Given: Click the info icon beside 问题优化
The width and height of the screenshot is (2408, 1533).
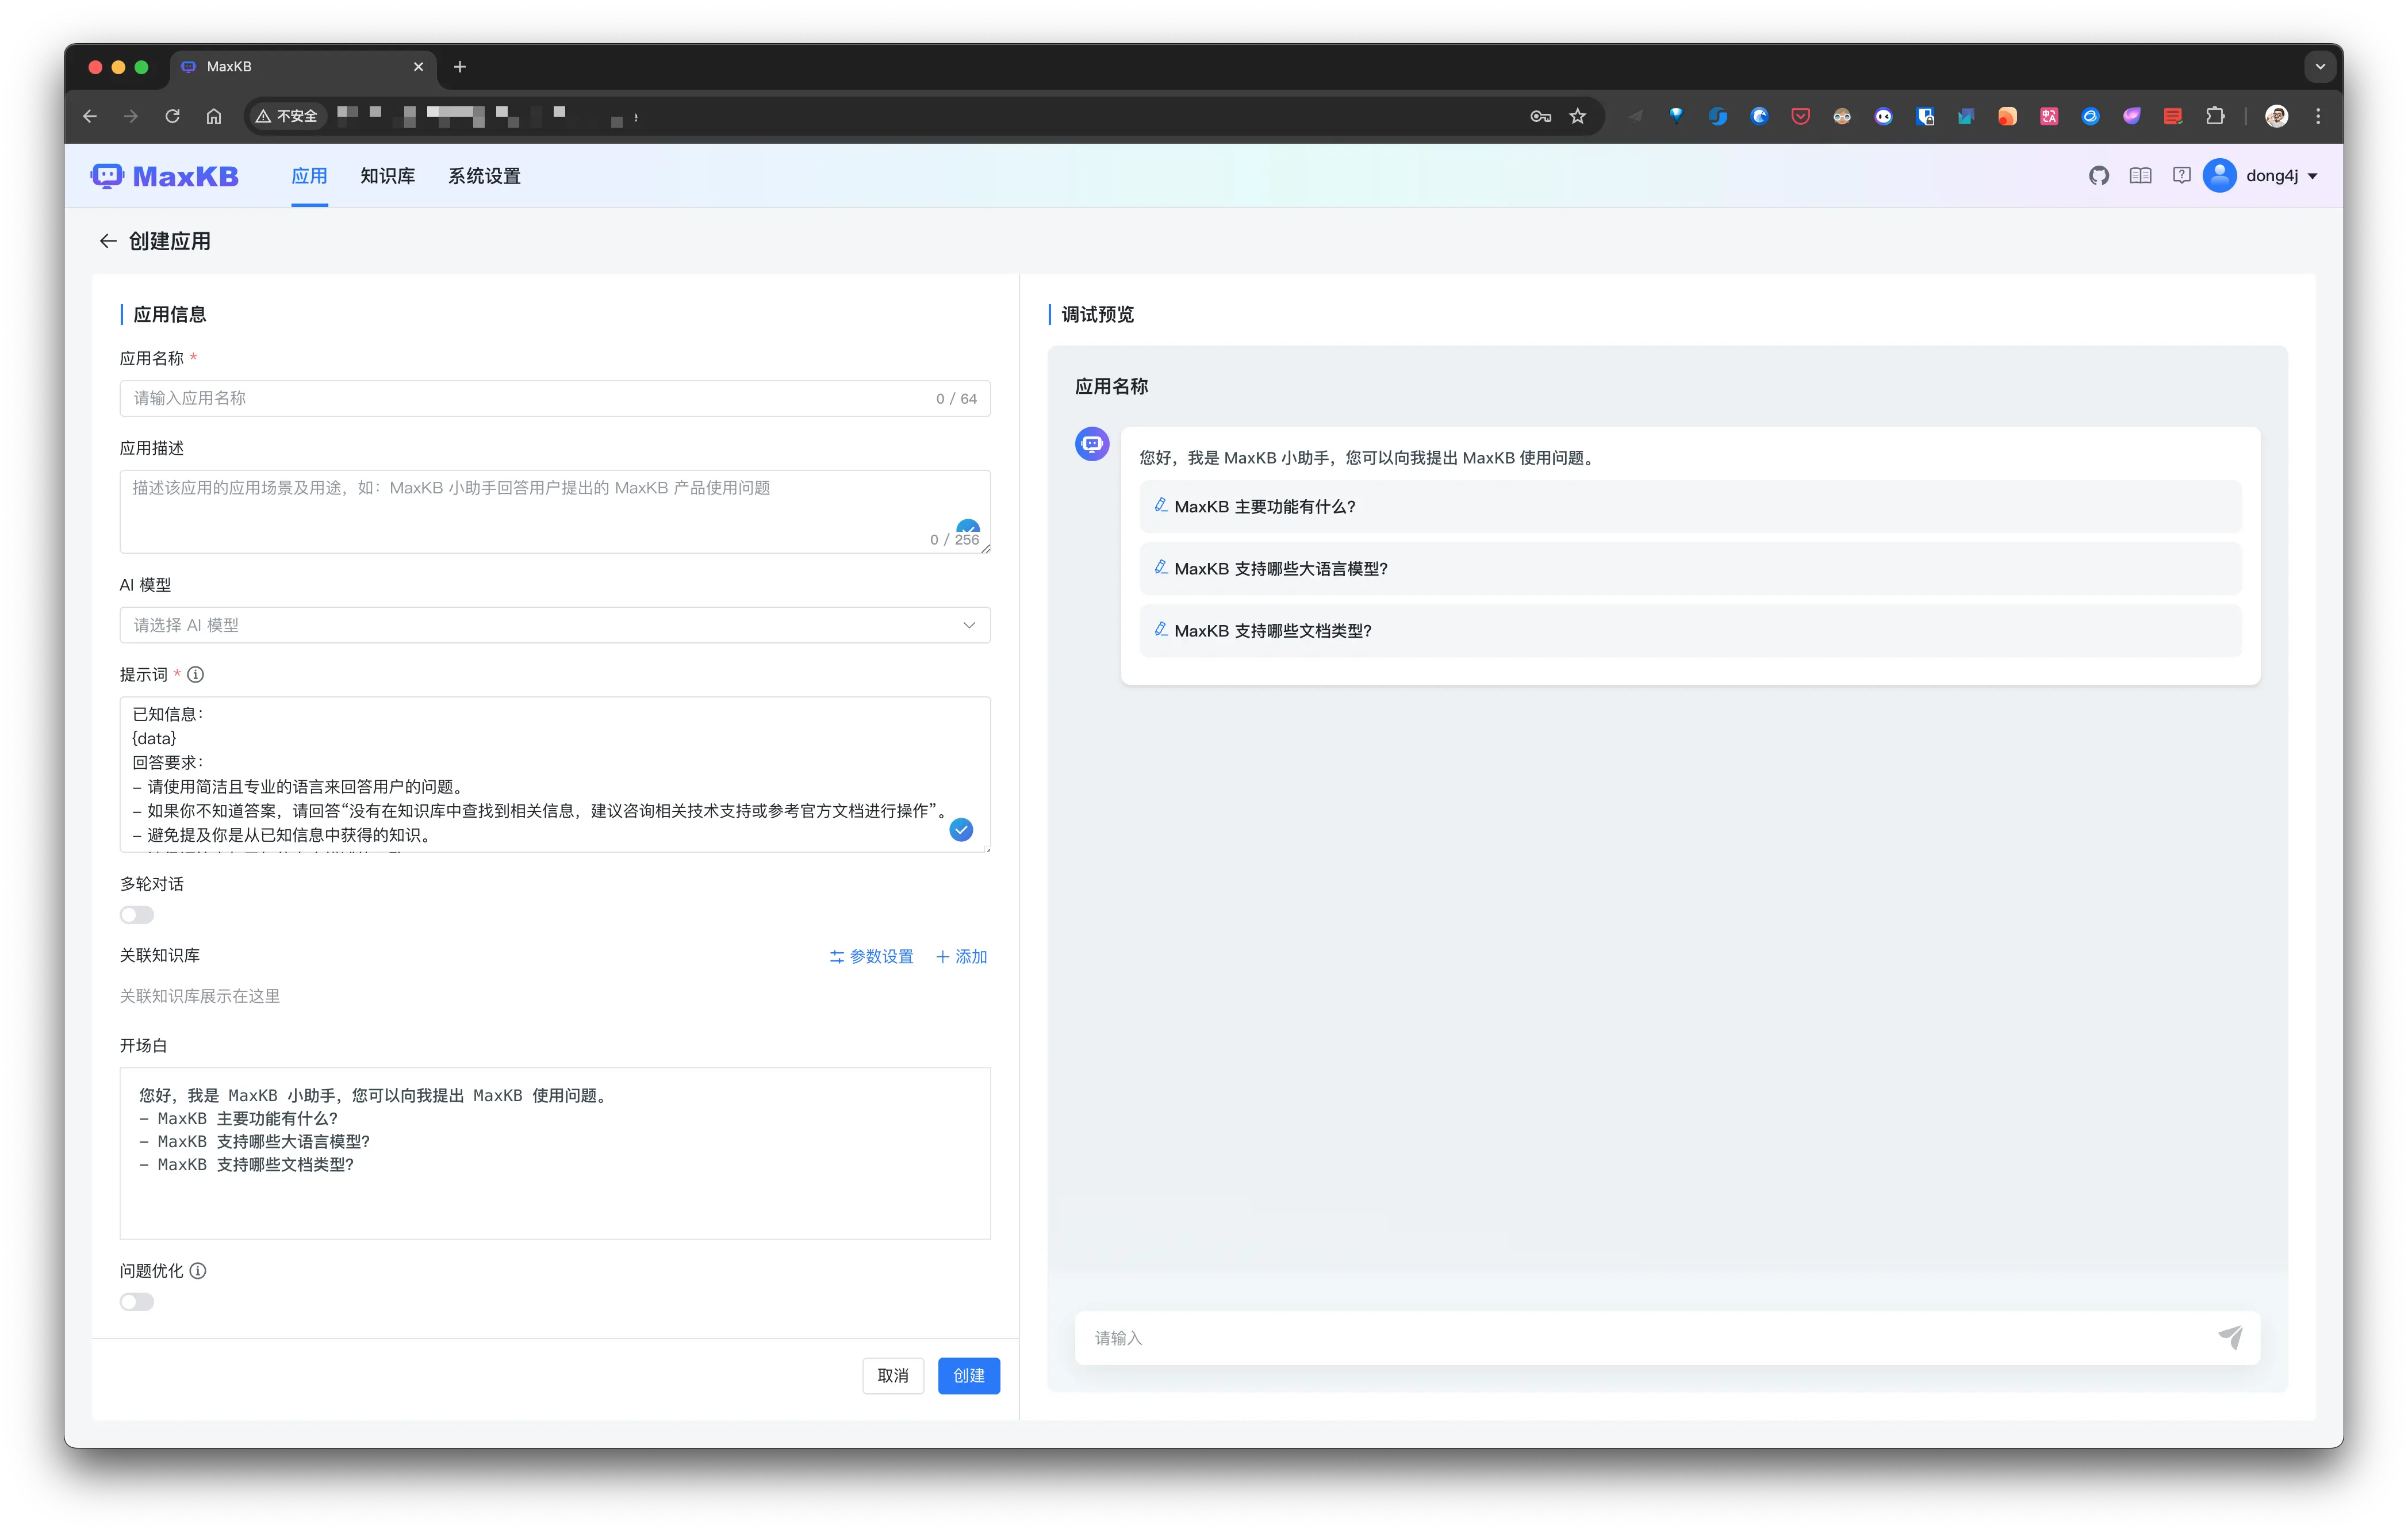Looking at the screenshot, I should (x=198, y=1271).
